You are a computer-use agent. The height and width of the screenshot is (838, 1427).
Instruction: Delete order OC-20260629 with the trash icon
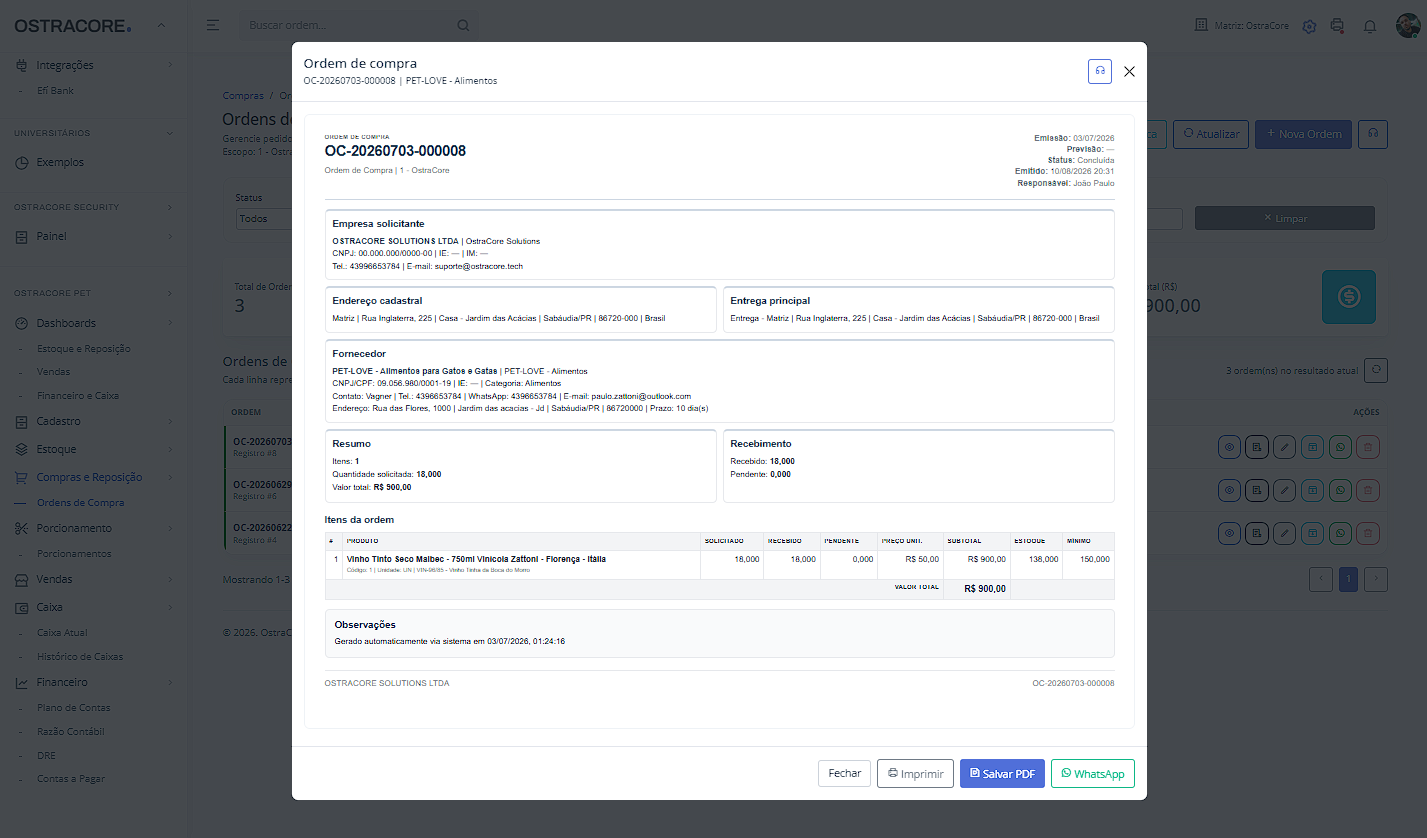(x=1368, y=490)
